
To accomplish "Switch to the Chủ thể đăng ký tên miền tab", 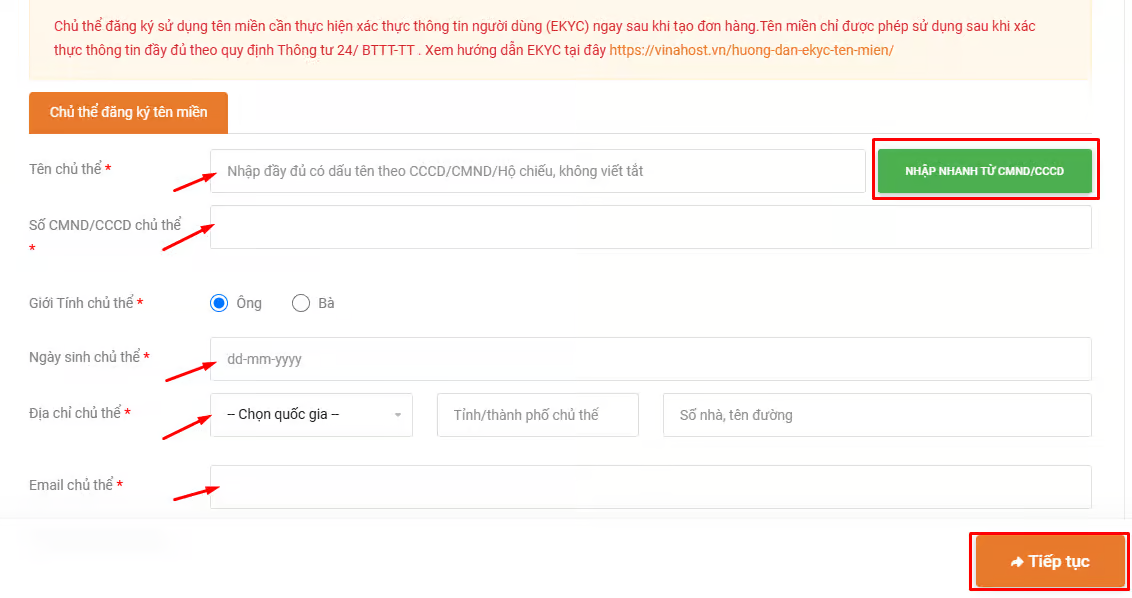I will pos(128,112).
